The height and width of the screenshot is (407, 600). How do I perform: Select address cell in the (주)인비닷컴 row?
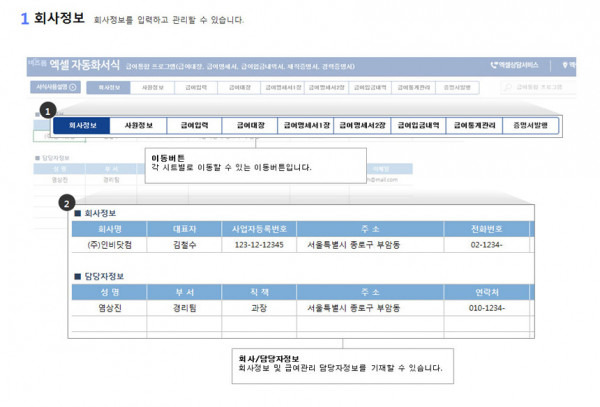(370, 245)
